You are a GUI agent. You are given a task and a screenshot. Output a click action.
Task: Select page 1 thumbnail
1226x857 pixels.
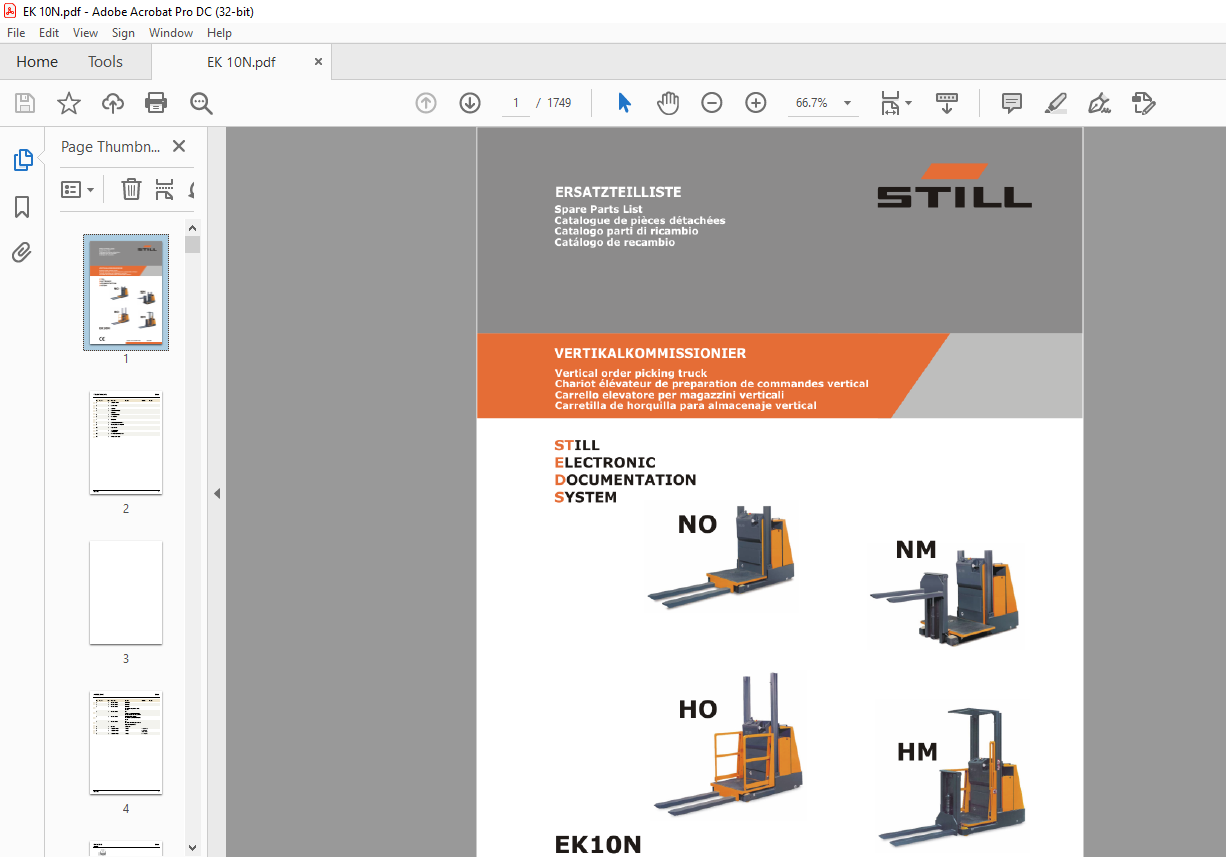tap(126, 292)
